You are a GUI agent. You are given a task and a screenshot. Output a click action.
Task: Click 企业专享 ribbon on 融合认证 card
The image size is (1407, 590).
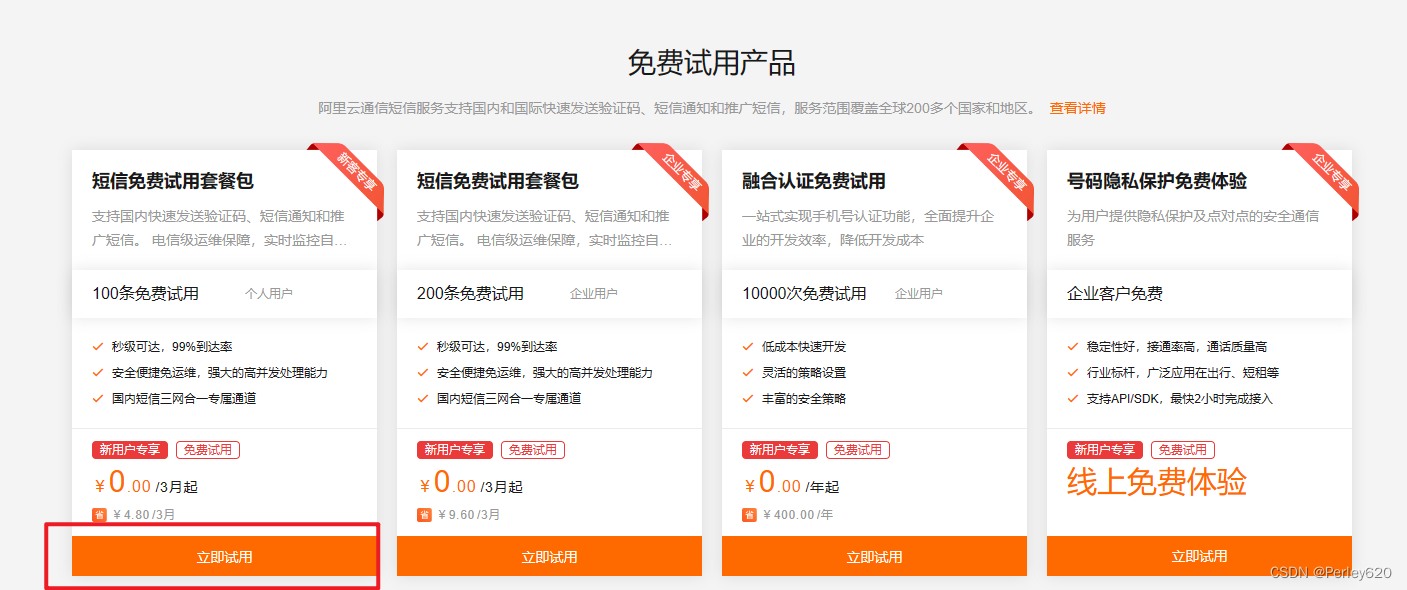(1001, 176)
